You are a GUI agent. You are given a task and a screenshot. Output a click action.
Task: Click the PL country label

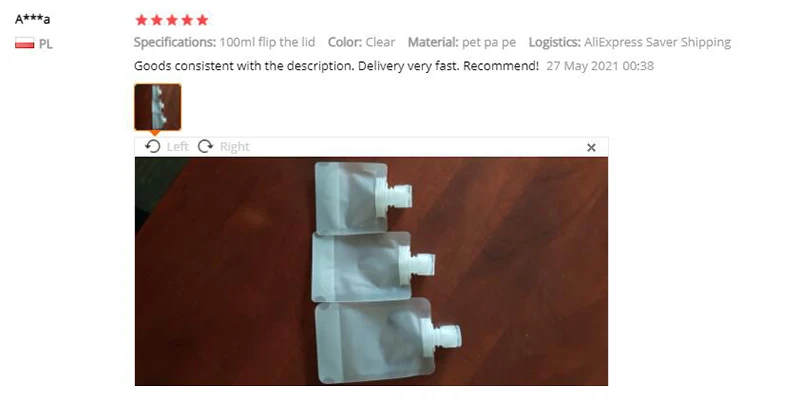[x=45, y=44]
